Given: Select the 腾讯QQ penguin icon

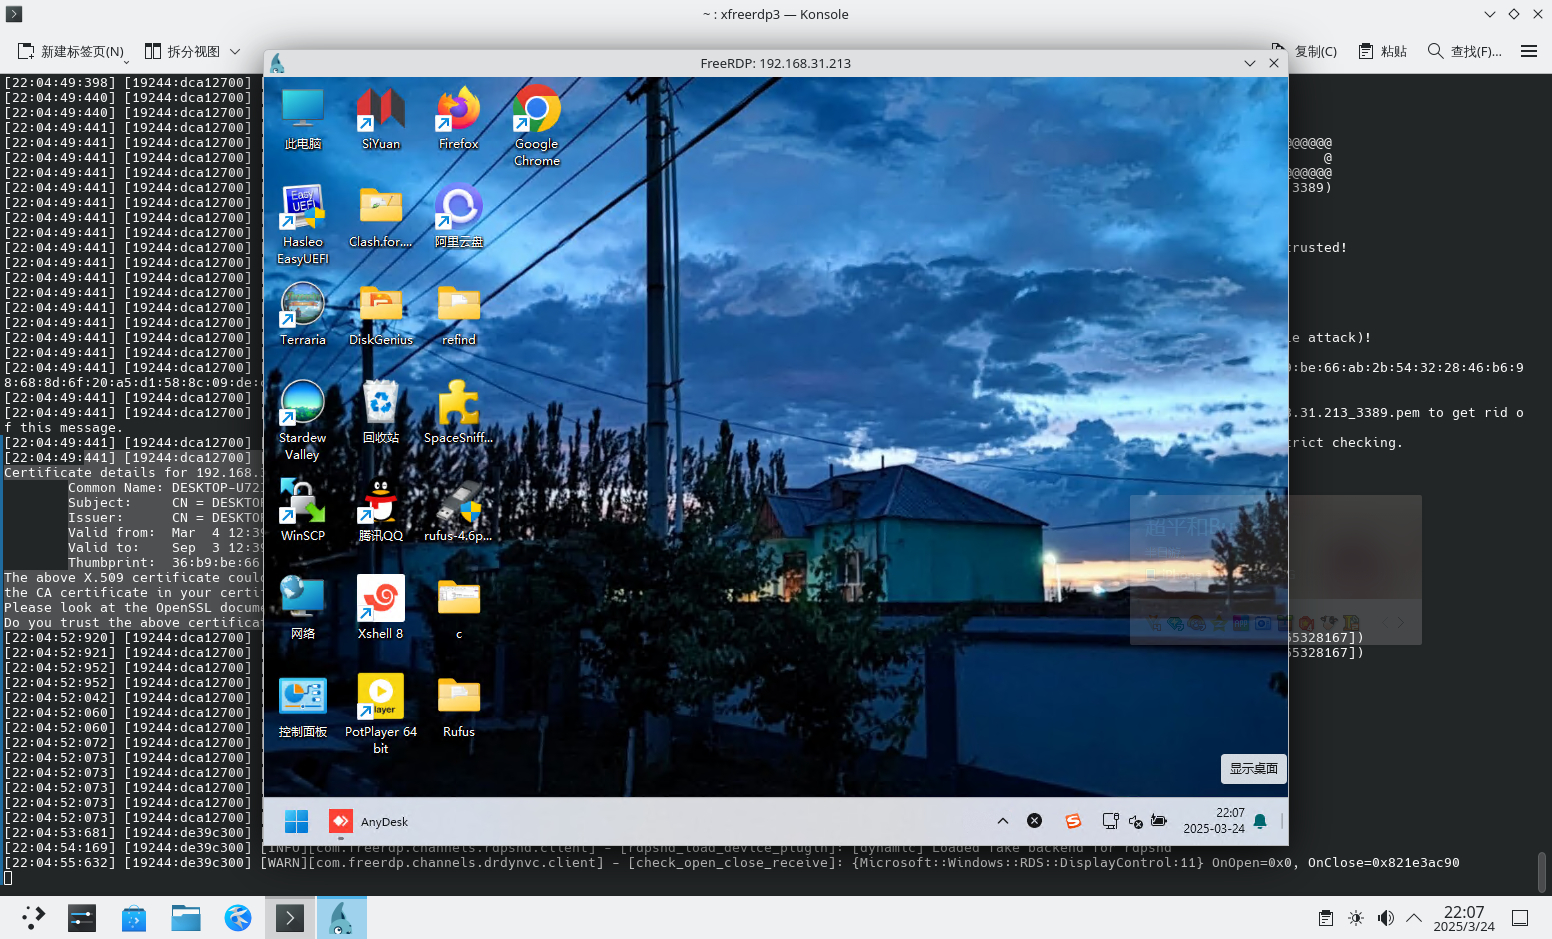Looking at the screenshot, I should (381, 510).
